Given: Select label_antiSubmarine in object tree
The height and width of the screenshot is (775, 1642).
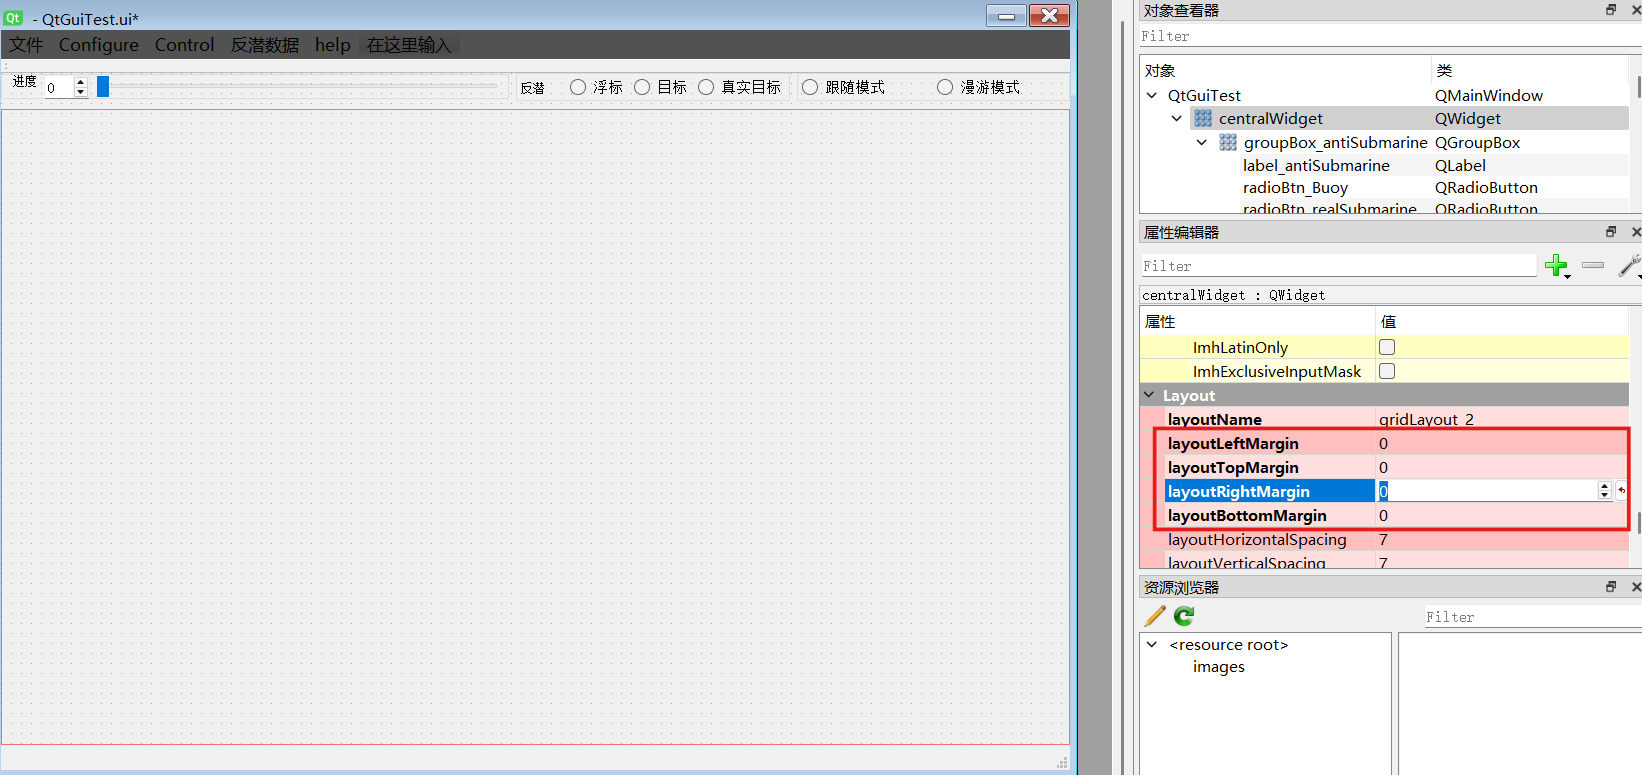Looking at the screenshot, I should click(1316, 165).
